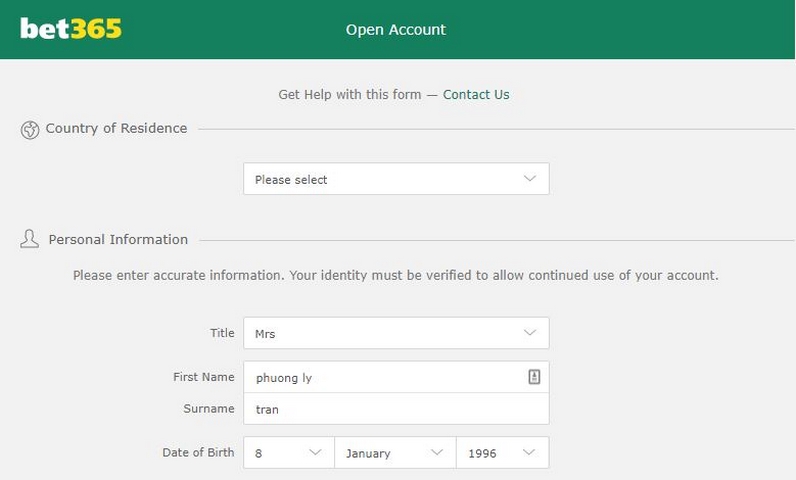Click the 'Open Account' header title

coord(396,29)
